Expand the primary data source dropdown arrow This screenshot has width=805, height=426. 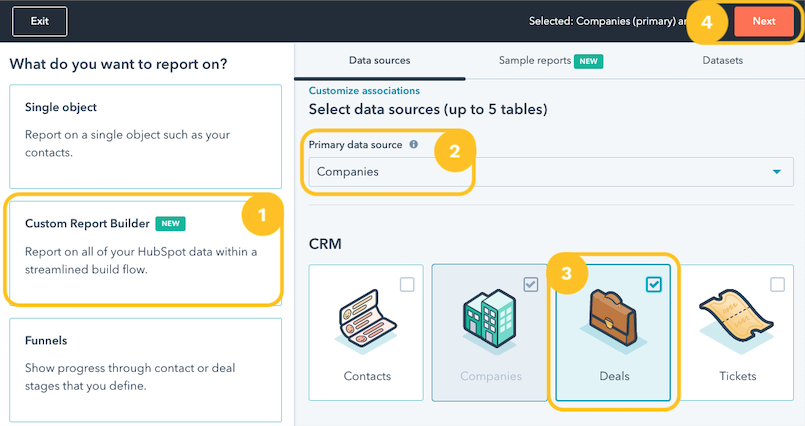pyautogui.click(x=776, y=172)
